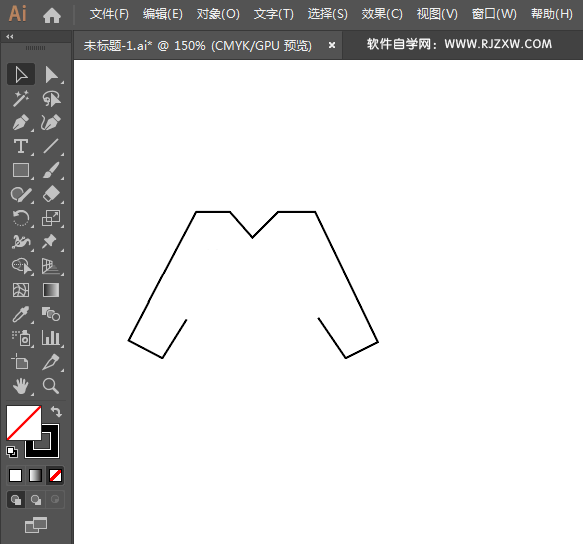Viewport: 583px width, 544px height.
Task: Reset to default fill and stroke
Action: click(12, 451)
